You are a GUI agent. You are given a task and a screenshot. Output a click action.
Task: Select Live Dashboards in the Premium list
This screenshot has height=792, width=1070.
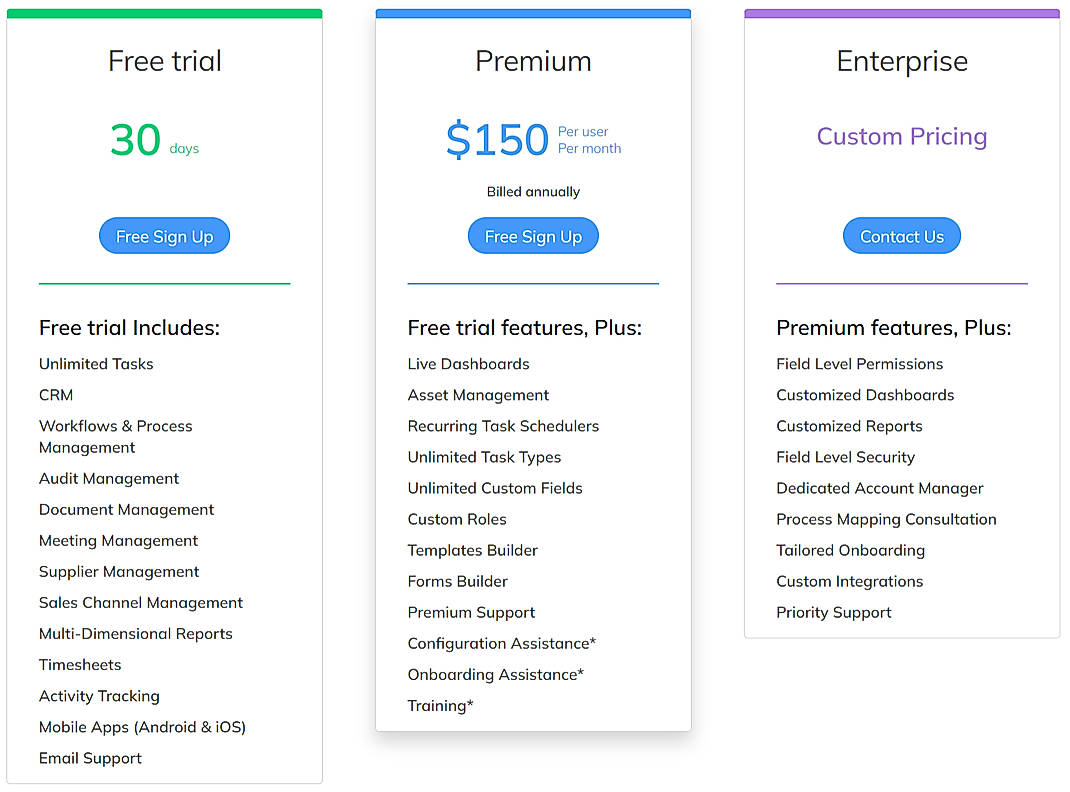pos(468,364)
